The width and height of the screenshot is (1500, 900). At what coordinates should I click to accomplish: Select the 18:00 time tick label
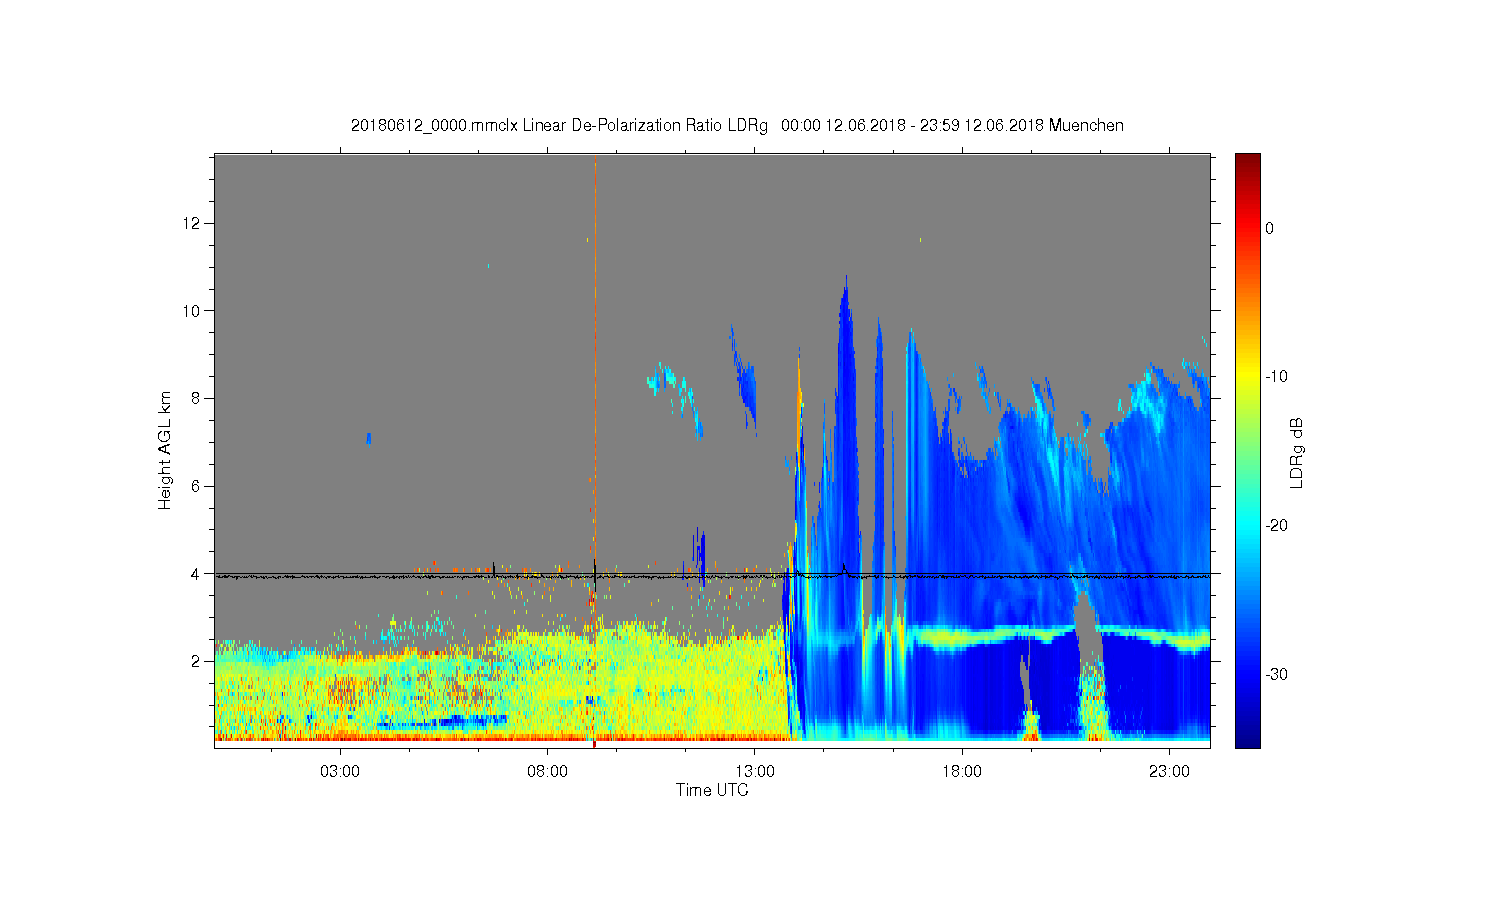(962, 772)
